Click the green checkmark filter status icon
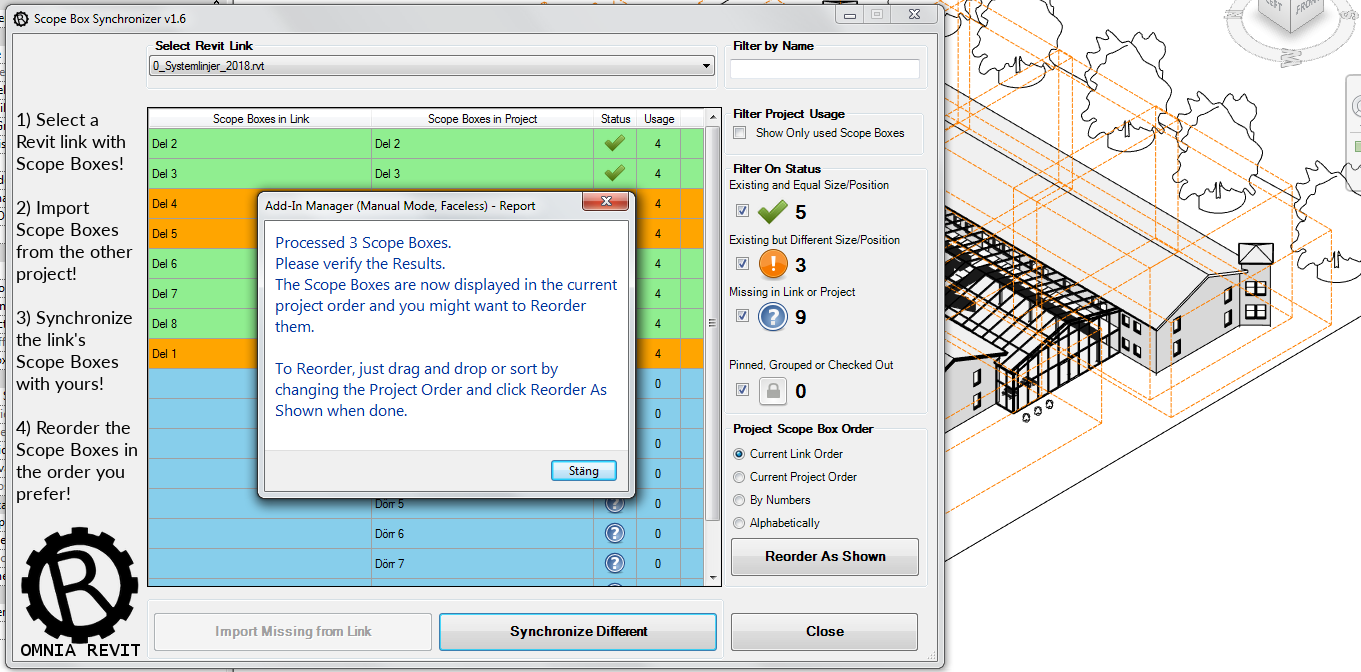 (772, 210)
